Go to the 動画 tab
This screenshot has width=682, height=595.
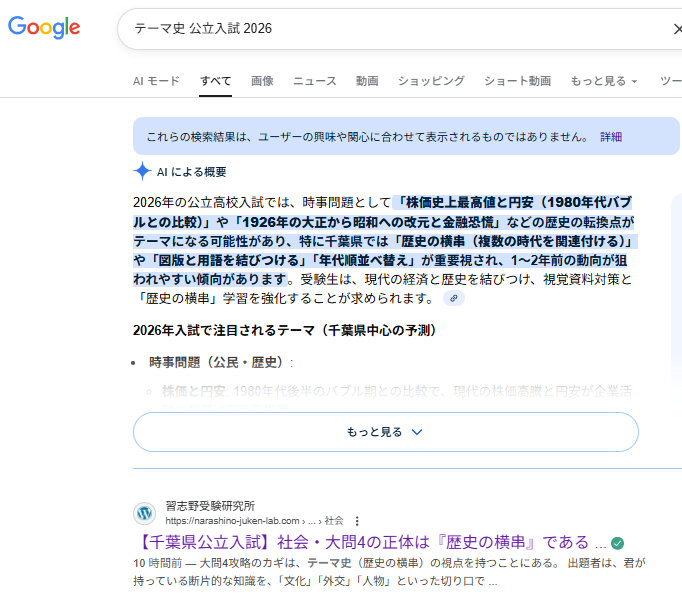(367, 81)
